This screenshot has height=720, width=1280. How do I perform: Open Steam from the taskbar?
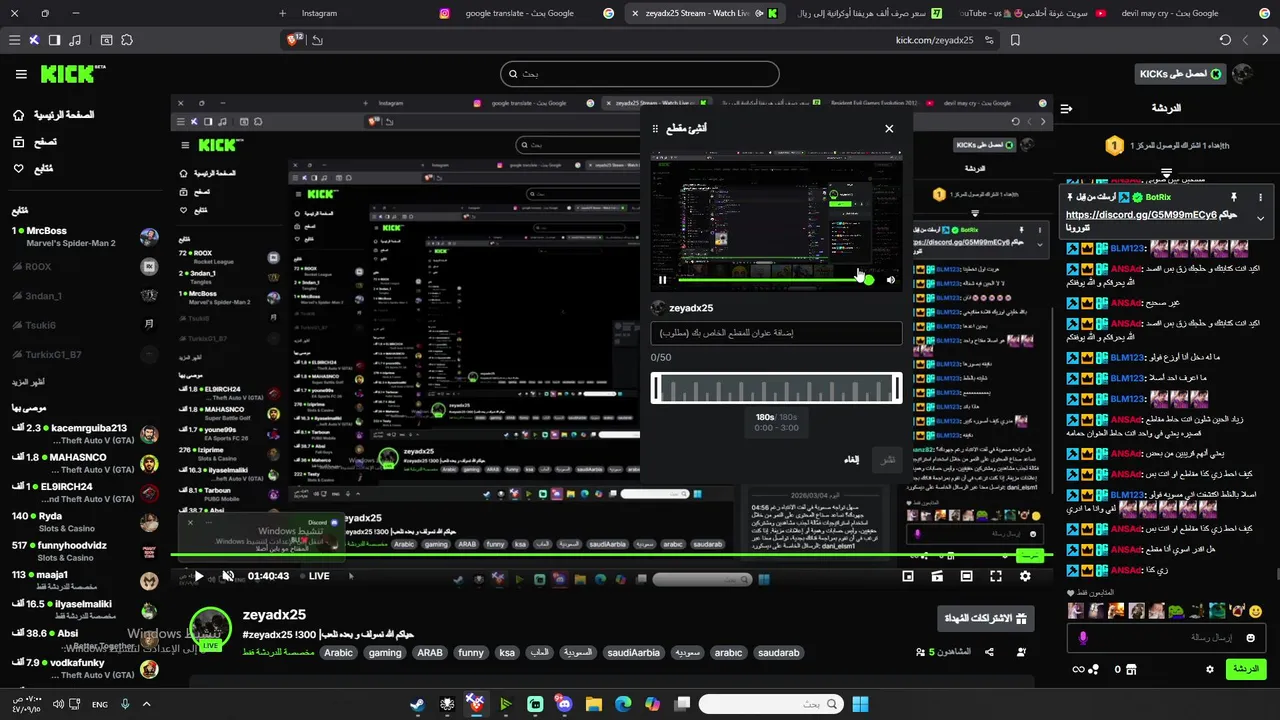click(x=417, y=704)
